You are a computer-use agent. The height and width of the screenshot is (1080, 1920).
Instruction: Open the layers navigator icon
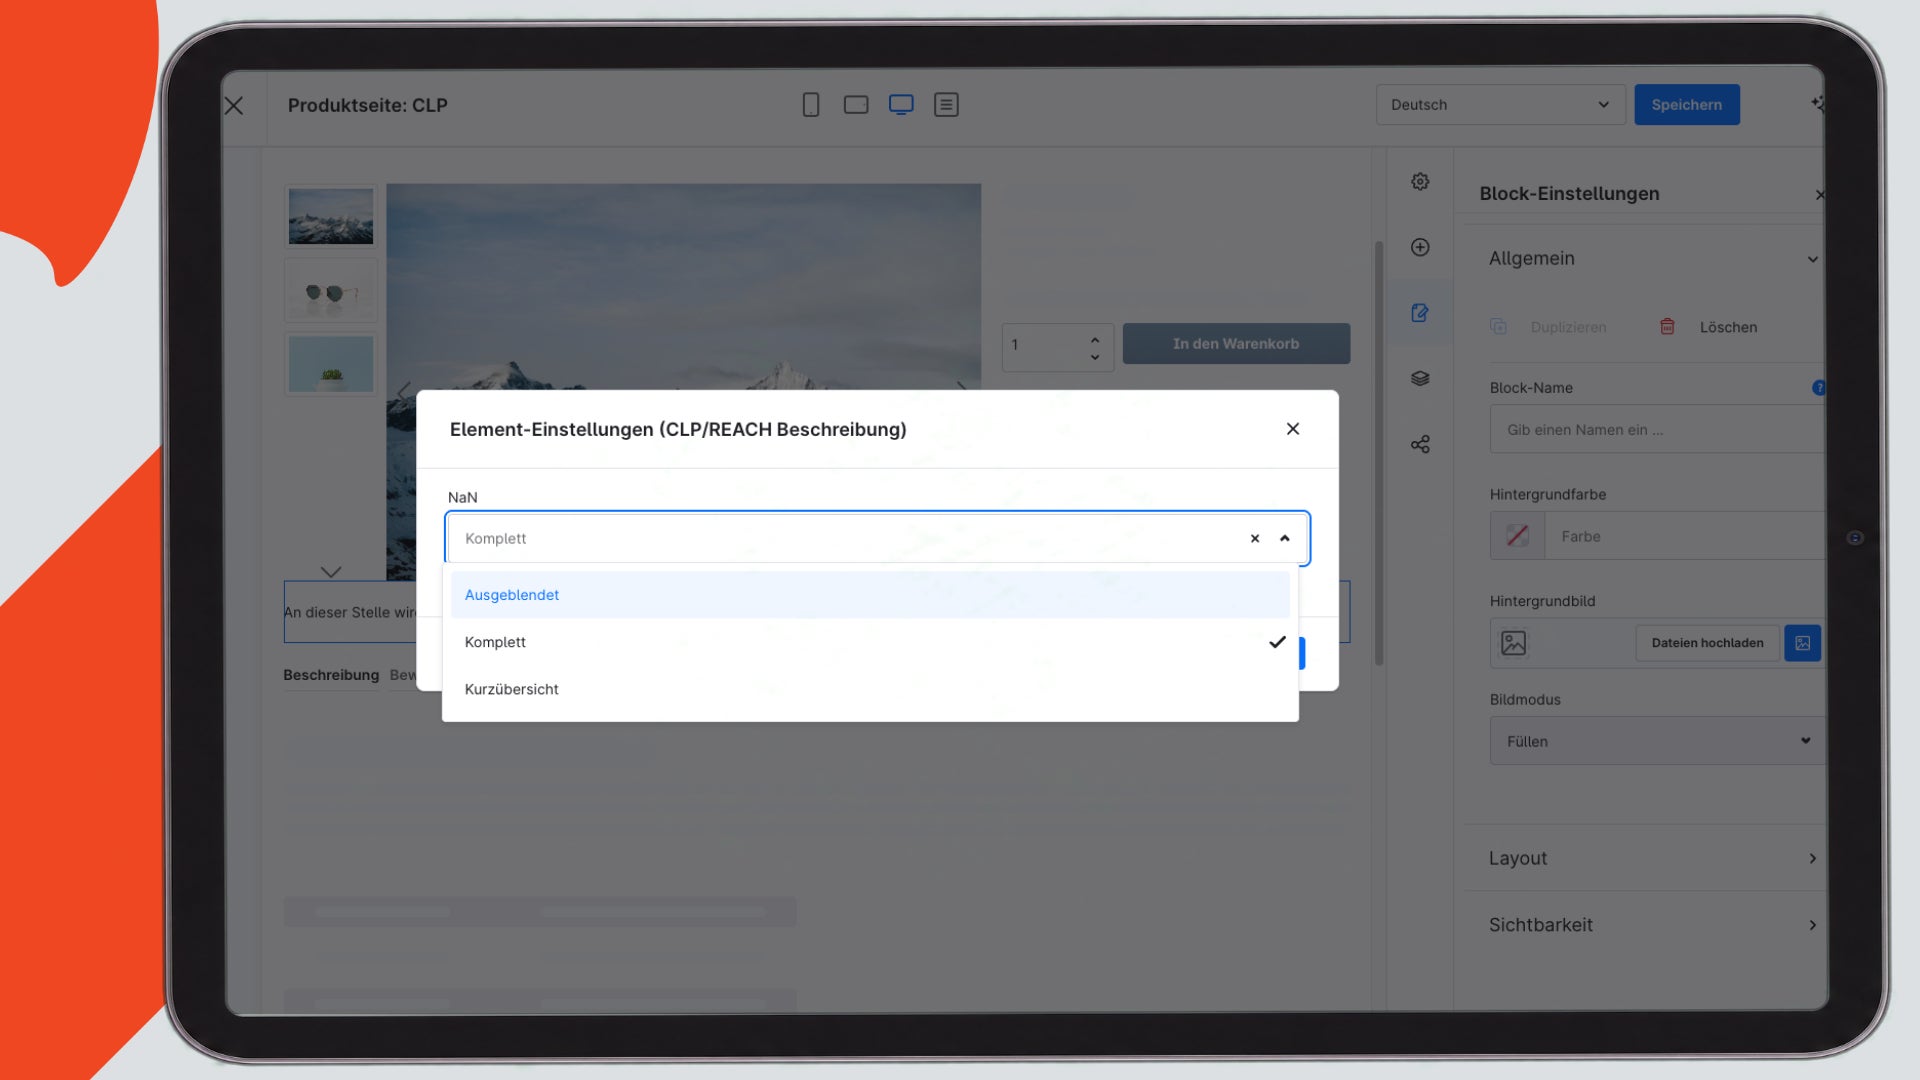click(x=1420, y=378)
